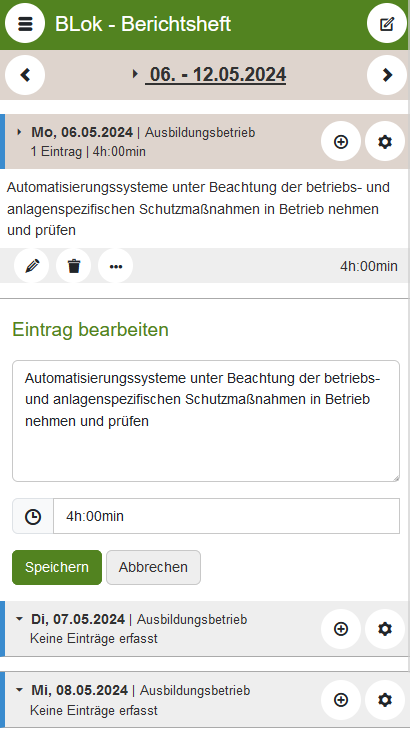Screen dimensions: 410x732
Task: Add entry for Monday 06.05.2024
Action: click(x=341, y=141)
